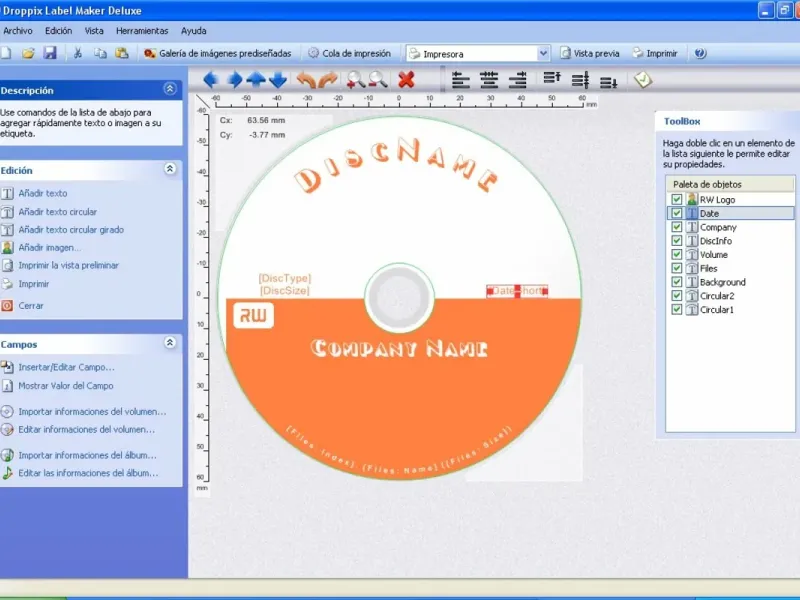Select the DateShort field on disc
Viewport: 800px width, 600px height.
(x=517, y=291)
